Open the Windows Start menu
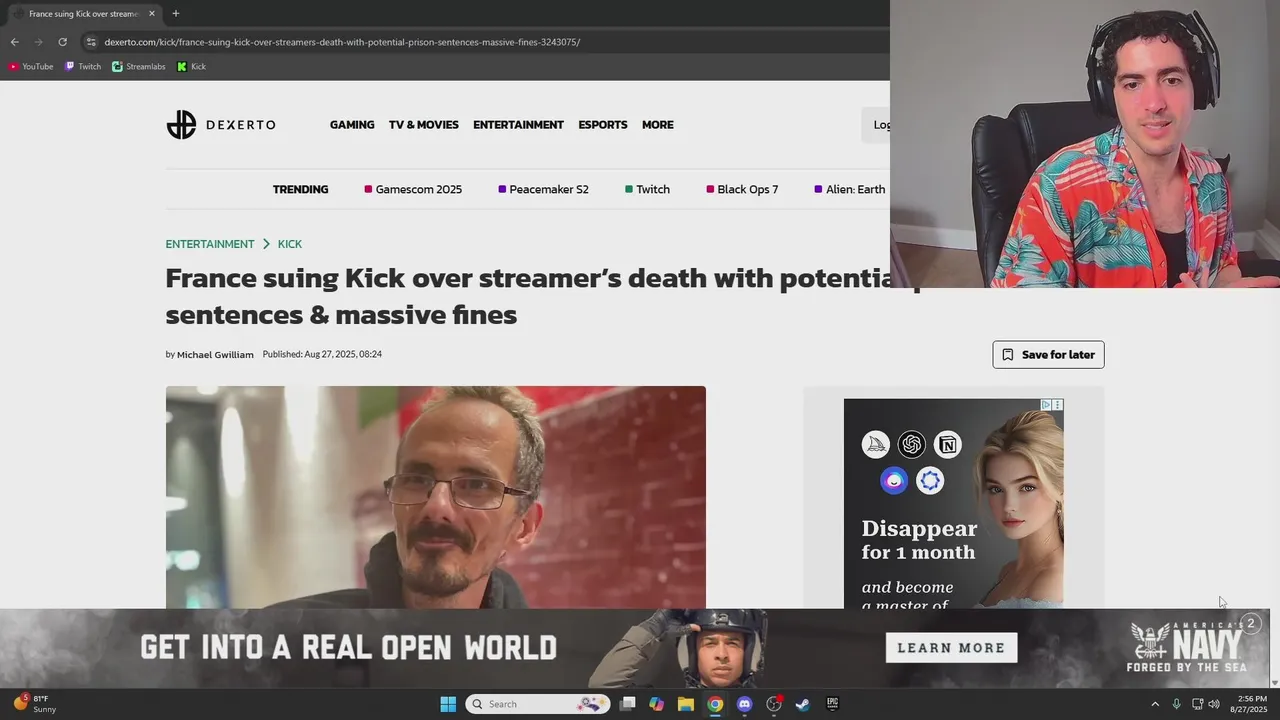 click(448, 704)
